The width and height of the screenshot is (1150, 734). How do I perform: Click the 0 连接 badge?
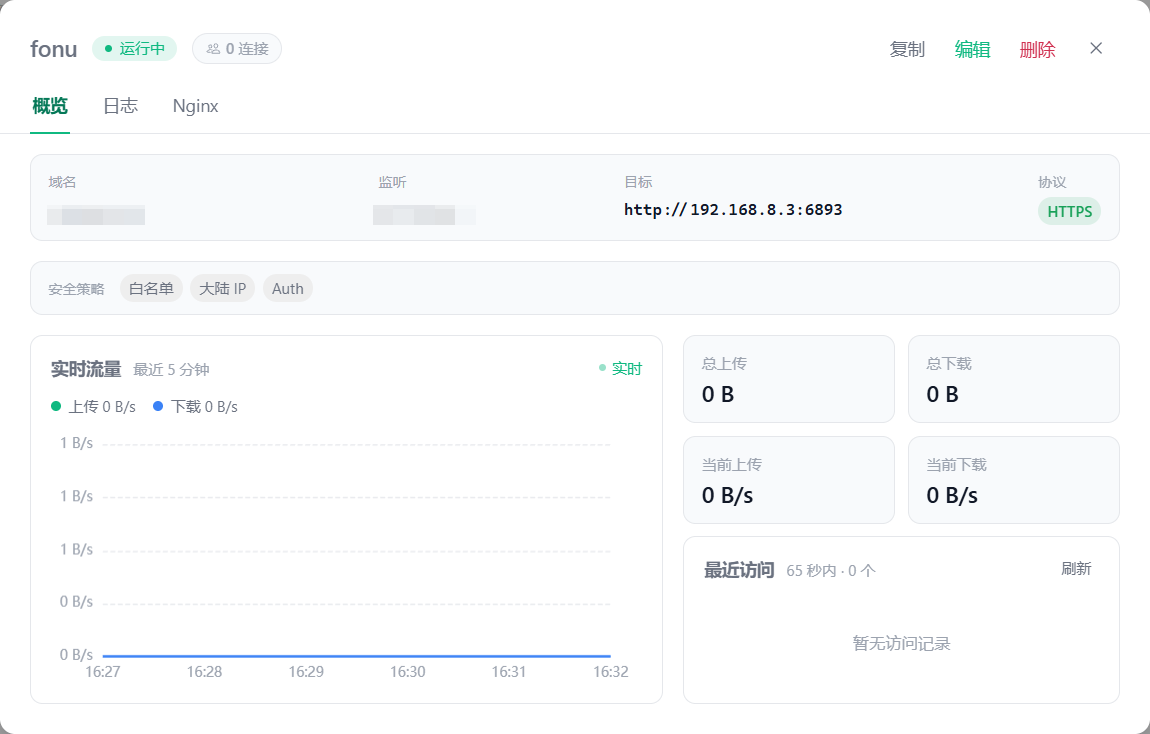coord(237,48)
